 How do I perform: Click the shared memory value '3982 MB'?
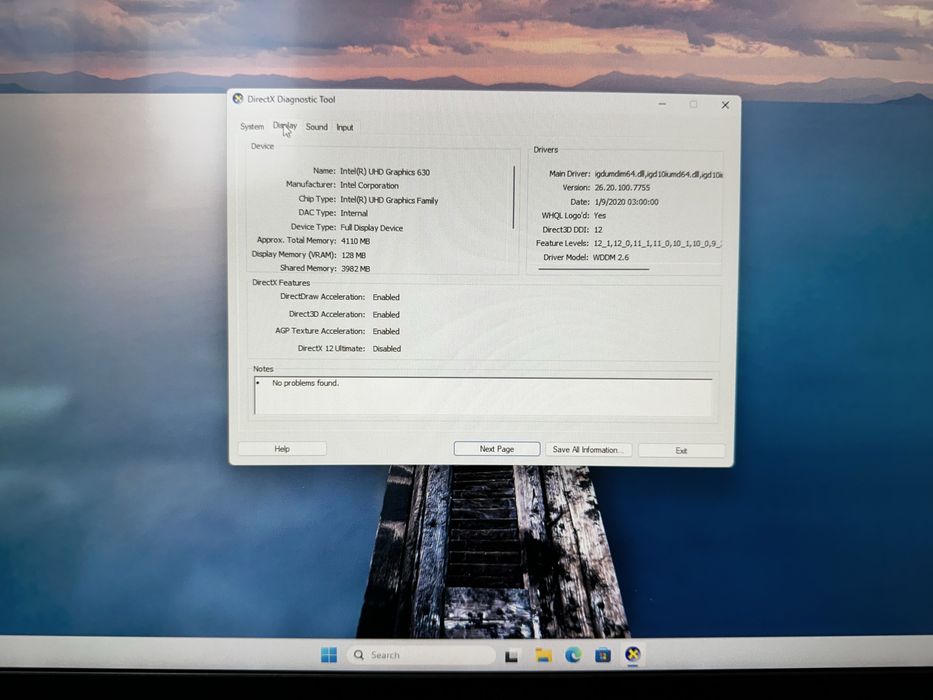pyautogui.click(x=356, y=269)
